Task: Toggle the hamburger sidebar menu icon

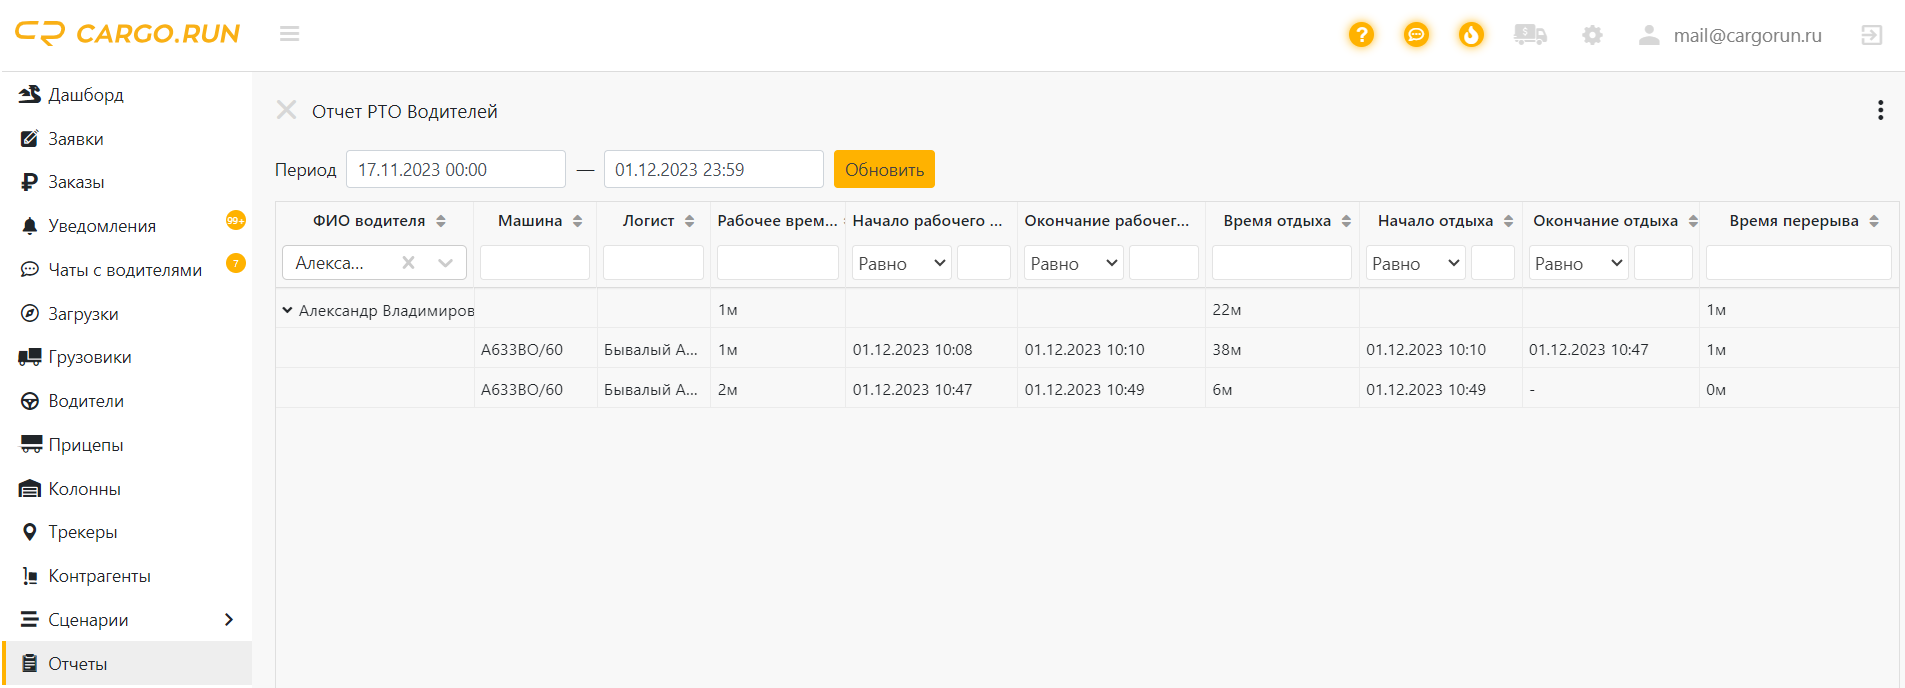Action: tap(290, 34)
